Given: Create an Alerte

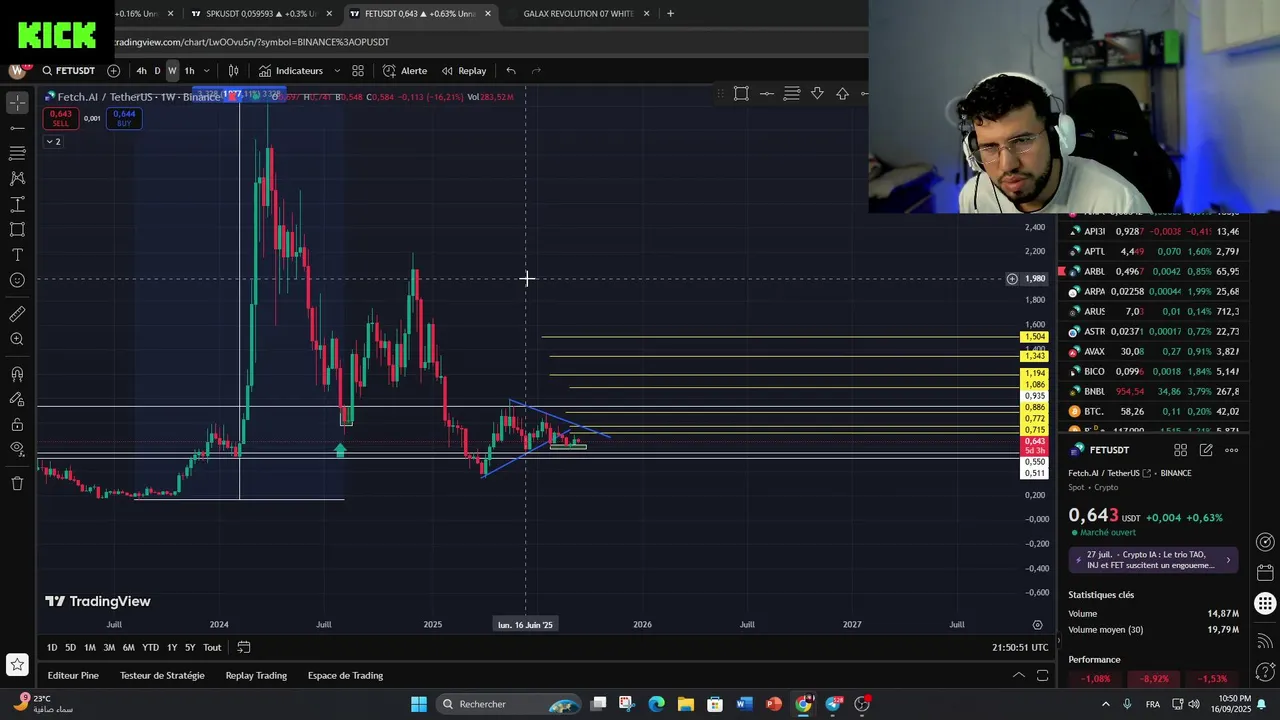Looking at the screenshot, I should pyautogui.click(x=405, y=71).
